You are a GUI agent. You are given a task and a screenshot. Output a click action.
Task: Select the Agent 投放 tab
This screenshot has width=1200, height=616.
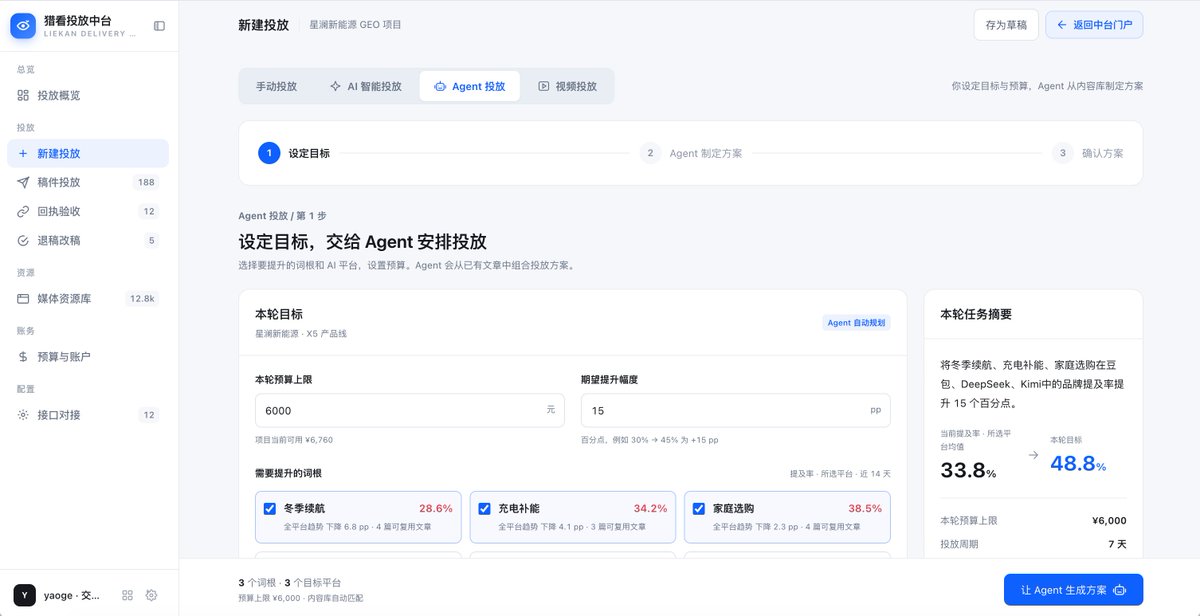(x=470, y=86)
